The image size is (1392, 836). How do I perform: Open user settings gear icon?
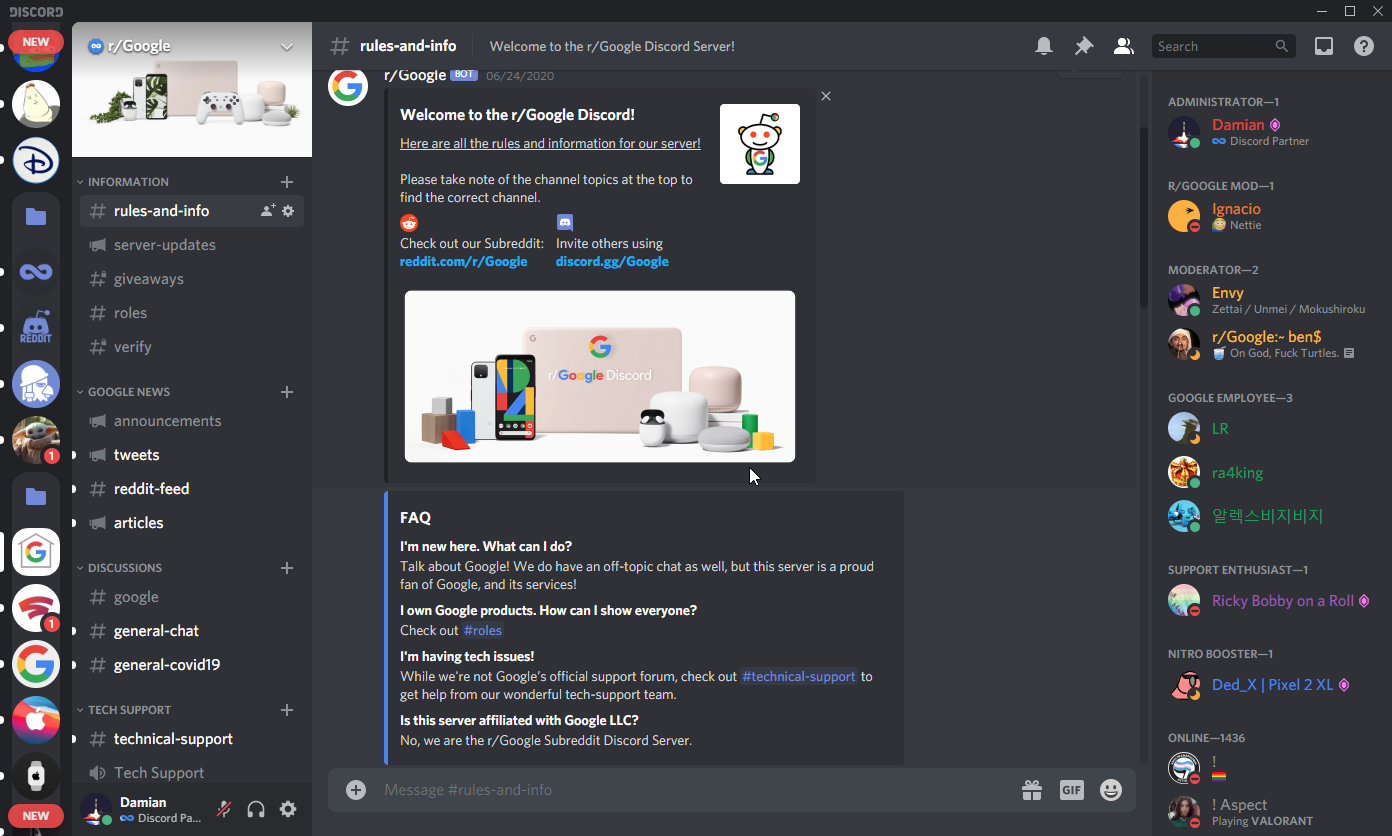pyautogui.click(x=288, y=809)
